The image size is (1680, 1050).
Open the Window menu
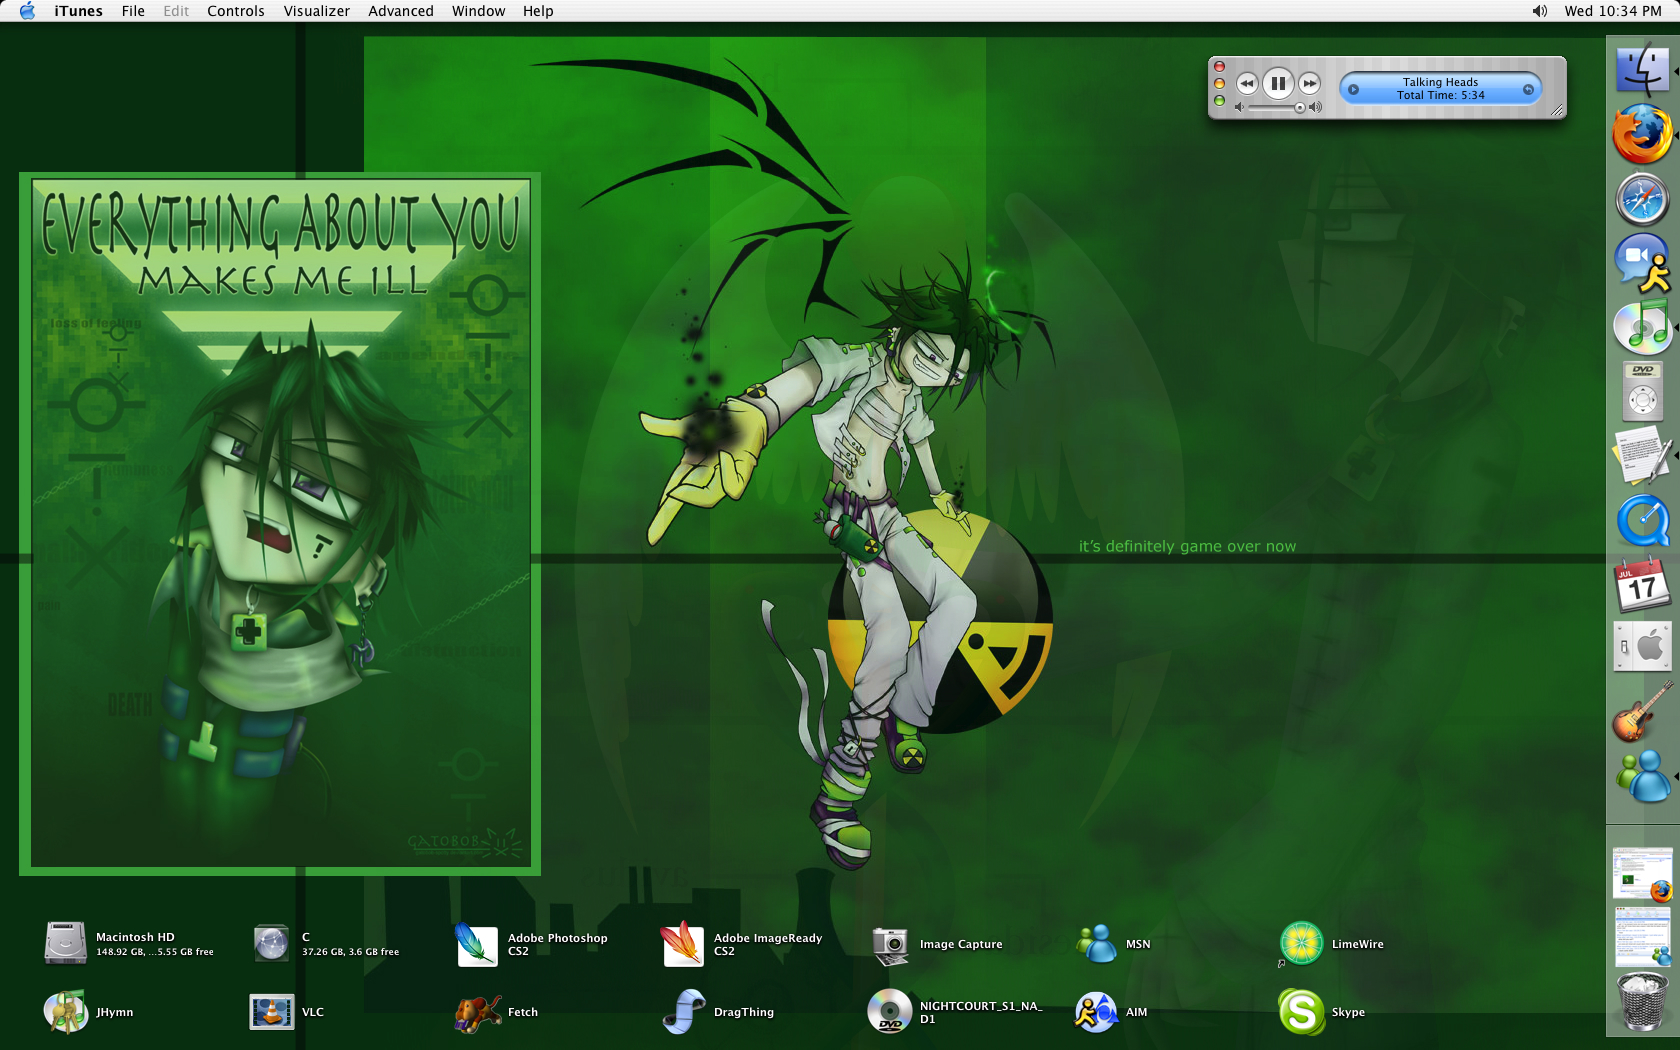coord(478,11)
